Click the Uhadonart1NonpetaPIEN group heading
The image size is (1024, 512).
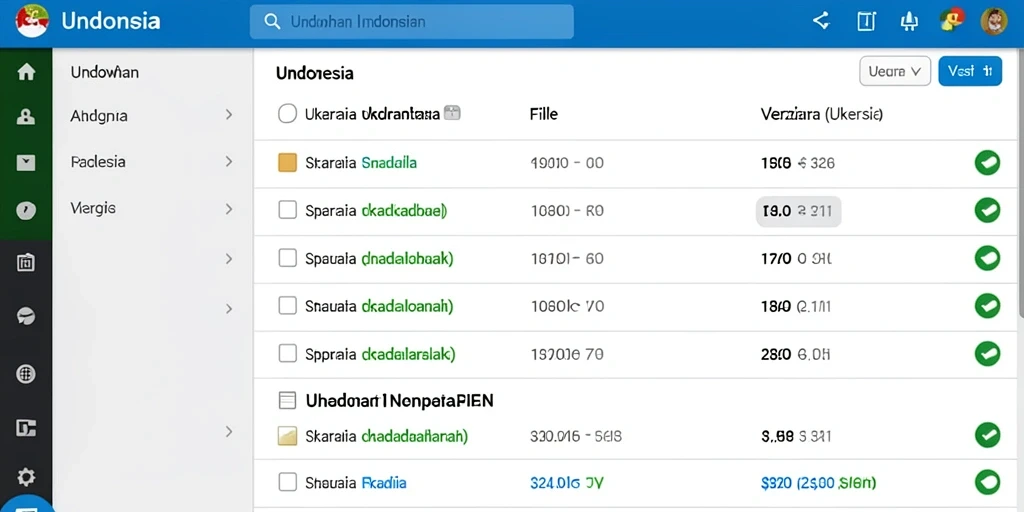[x=400, y=400]
